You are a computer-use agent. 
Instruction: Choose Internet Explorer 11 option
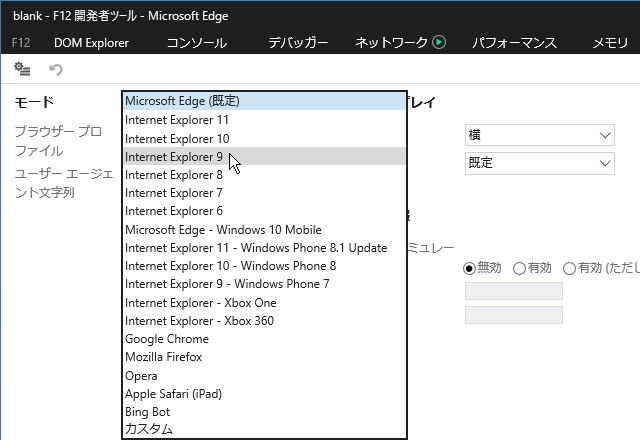pos(264,120)
